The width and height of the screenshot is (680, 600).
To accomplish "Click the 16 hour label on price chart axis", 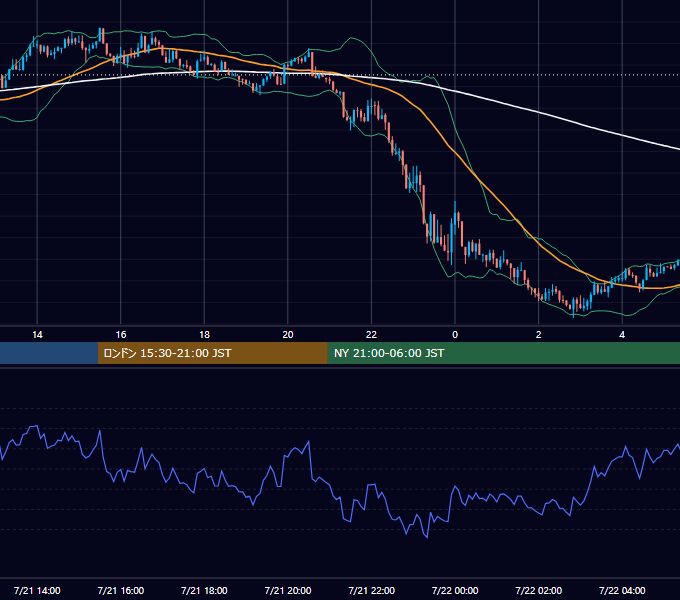I will click(x=121, y=335).
